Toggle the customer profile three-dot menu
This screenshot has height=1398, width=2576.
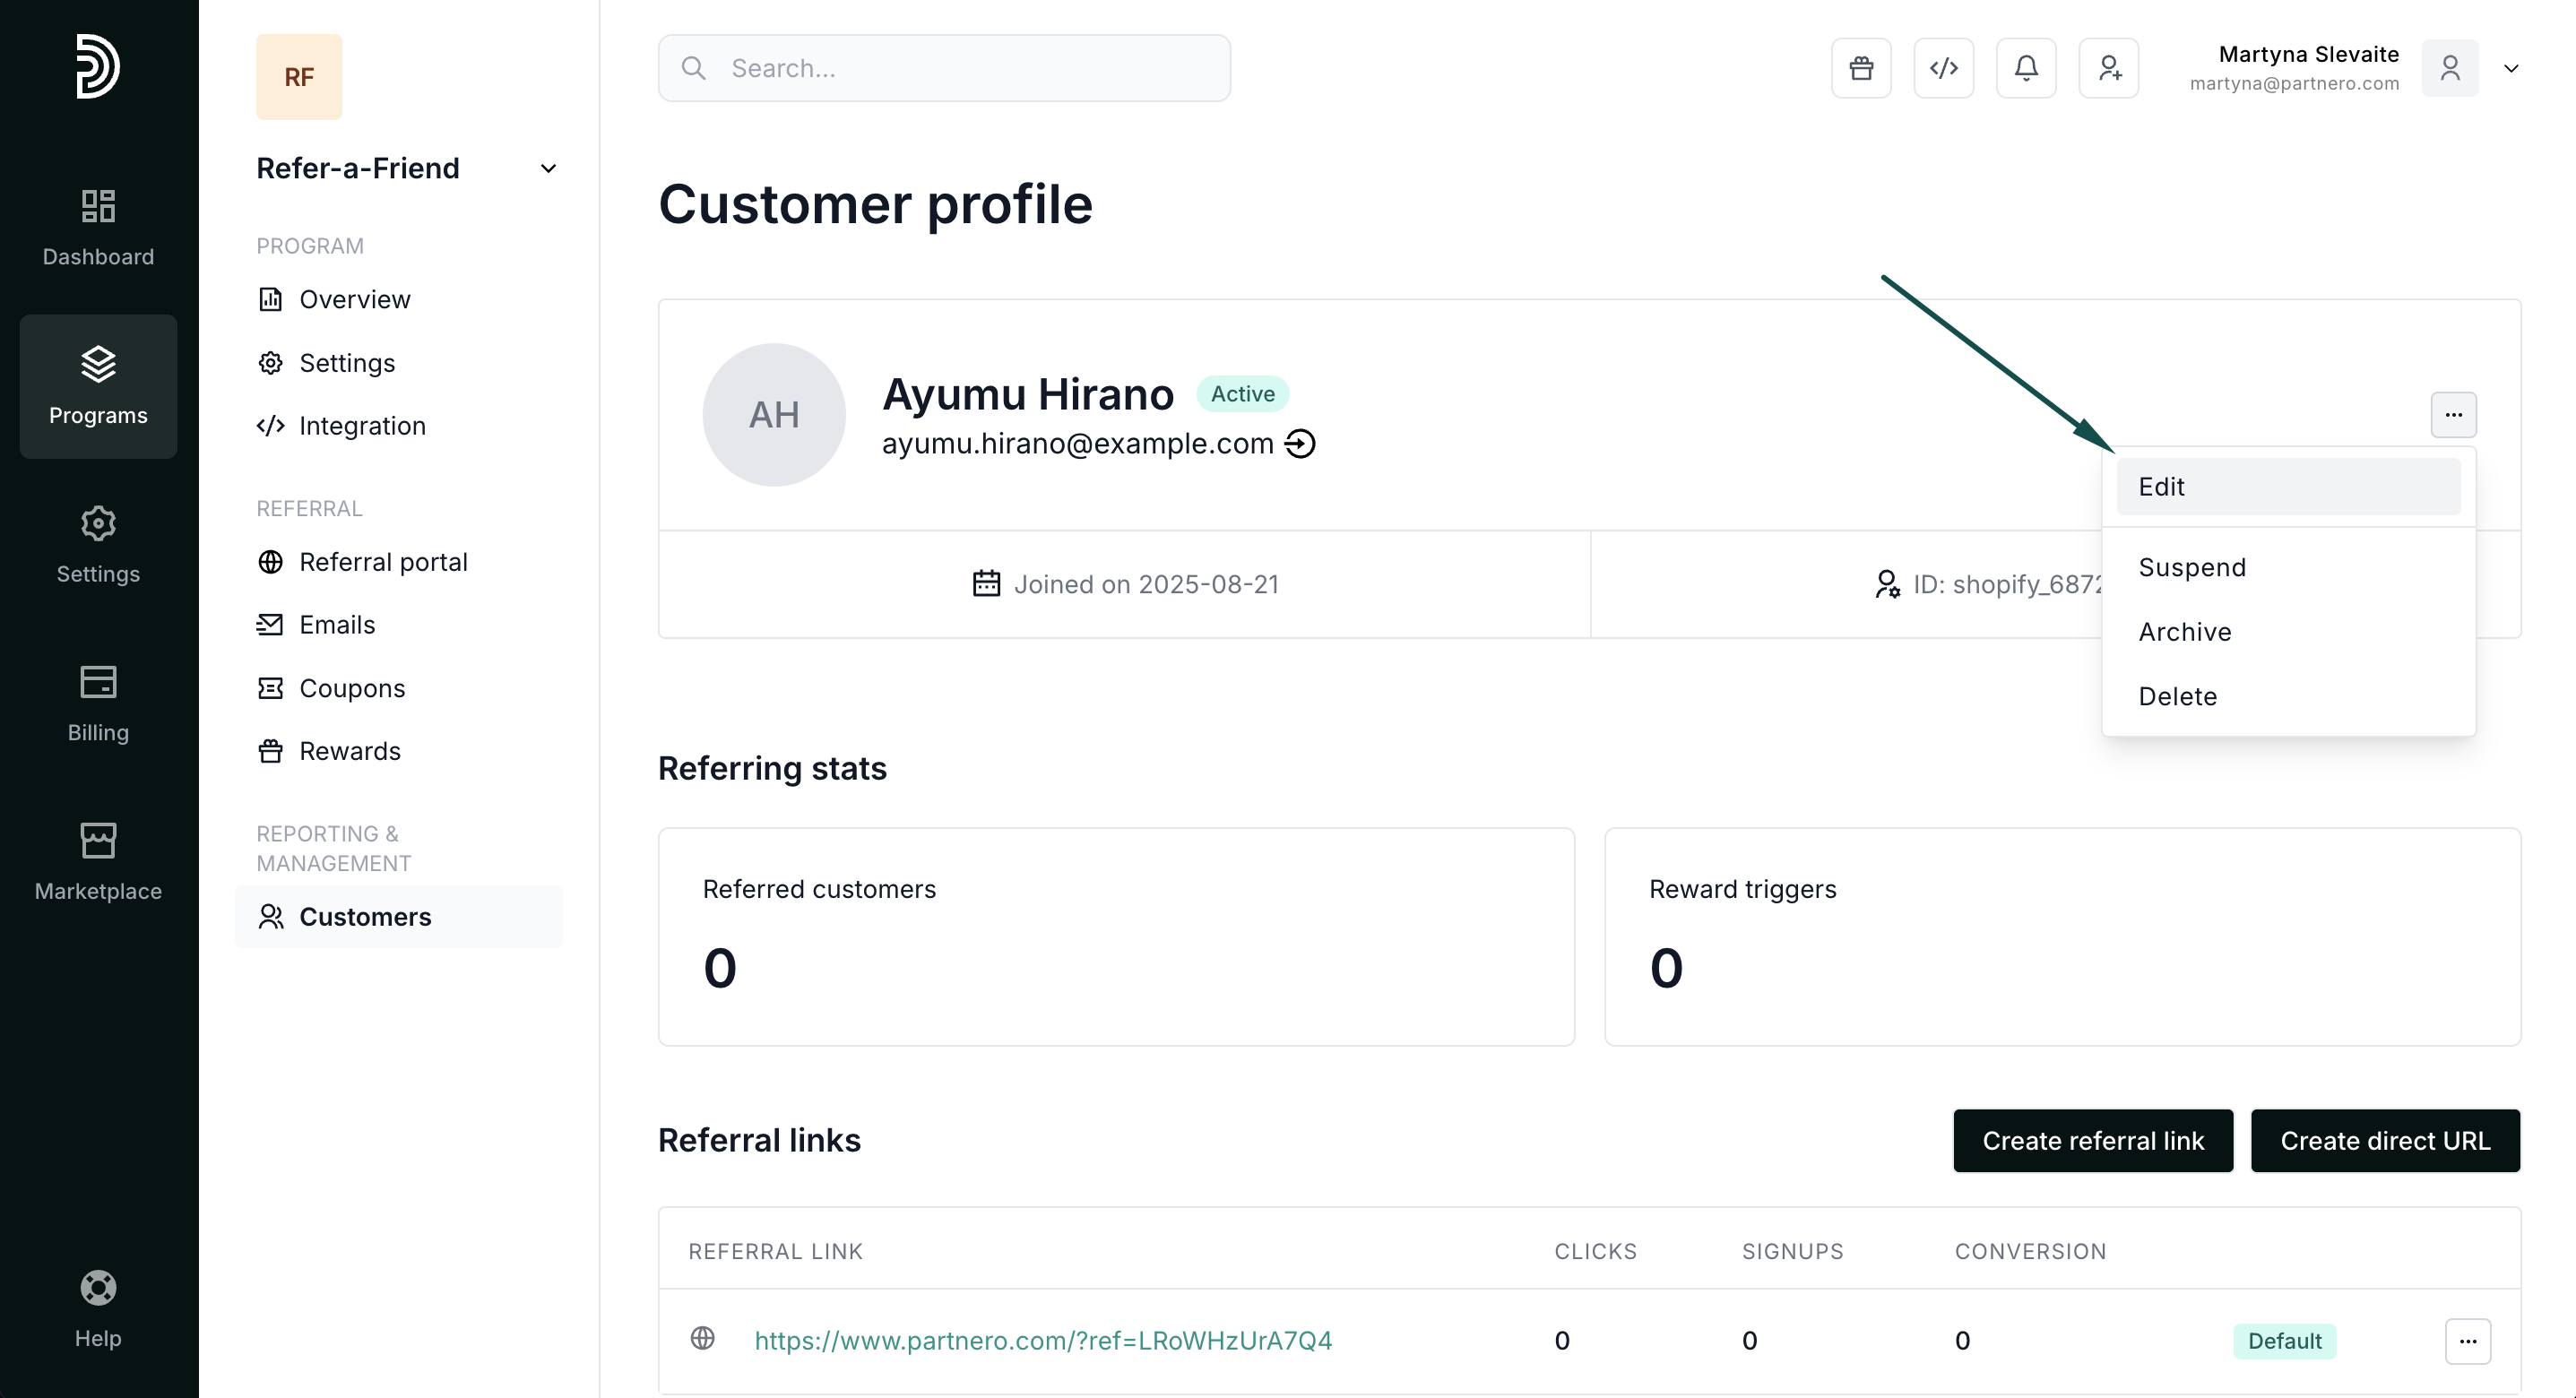coord(2453,414)
